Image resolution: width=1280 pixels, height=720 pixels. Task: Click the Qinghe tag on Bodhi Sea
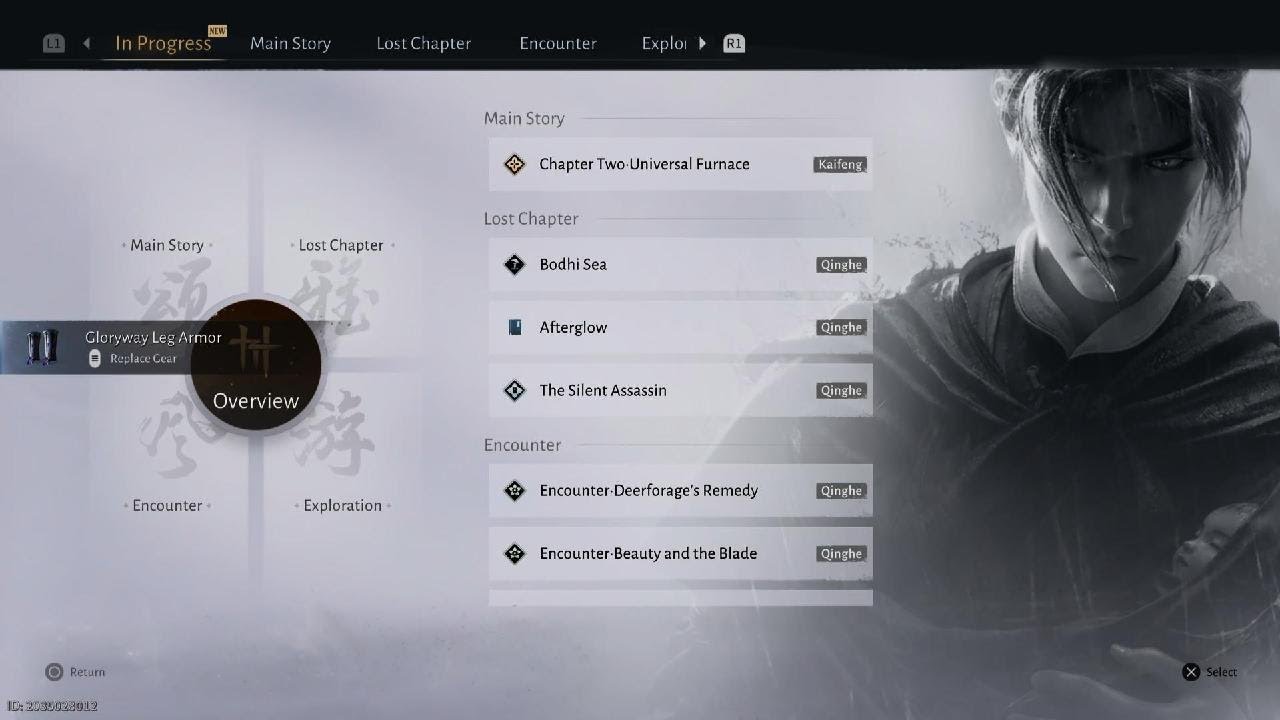coord(841,265)
